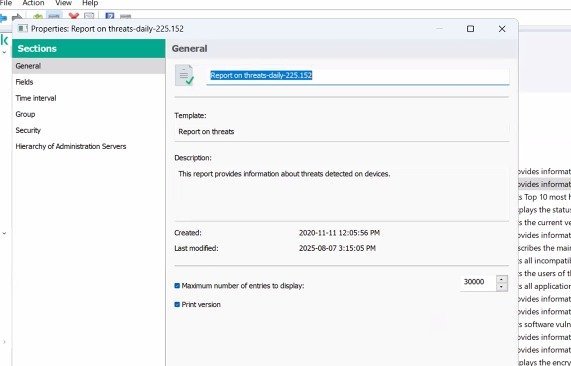Select background row 'Top 10 most h'

(x=545, y=197)
